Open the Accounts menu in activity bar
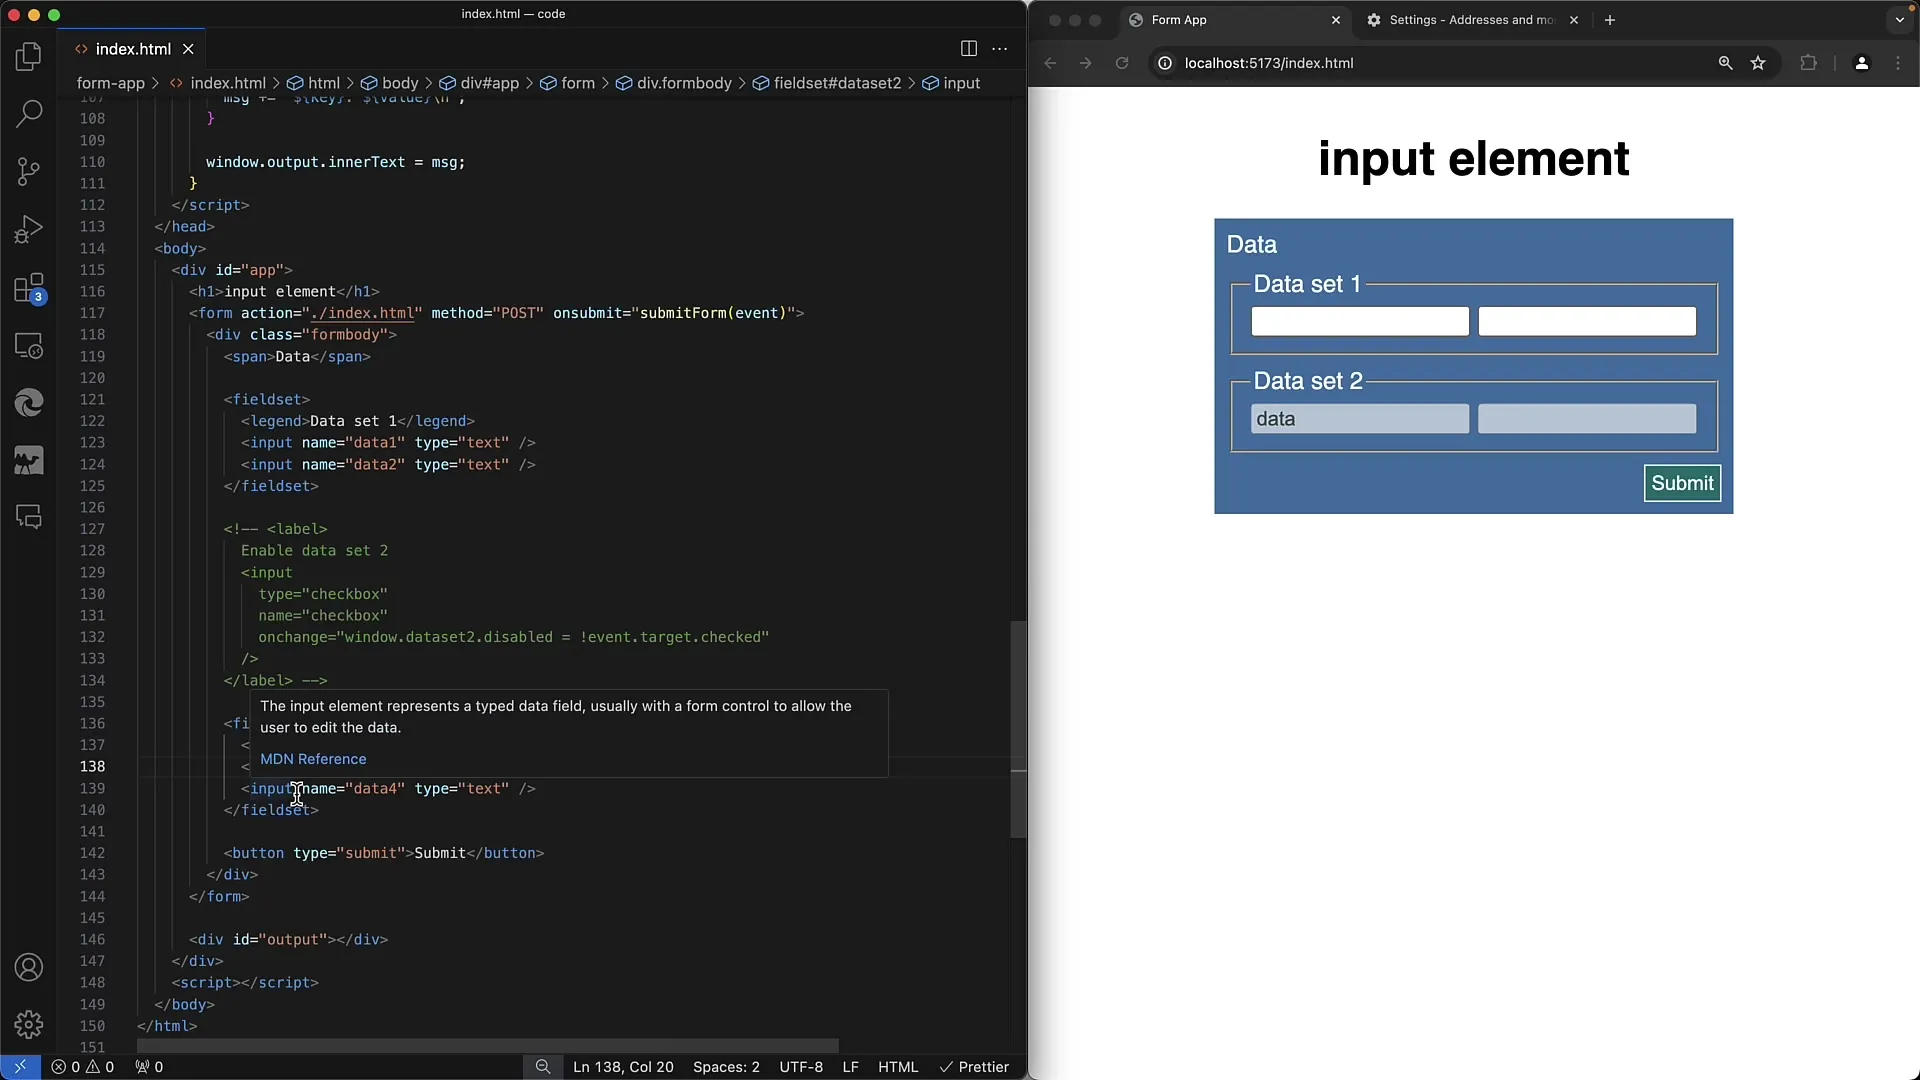1920x1080 pixels. point(29,967)
